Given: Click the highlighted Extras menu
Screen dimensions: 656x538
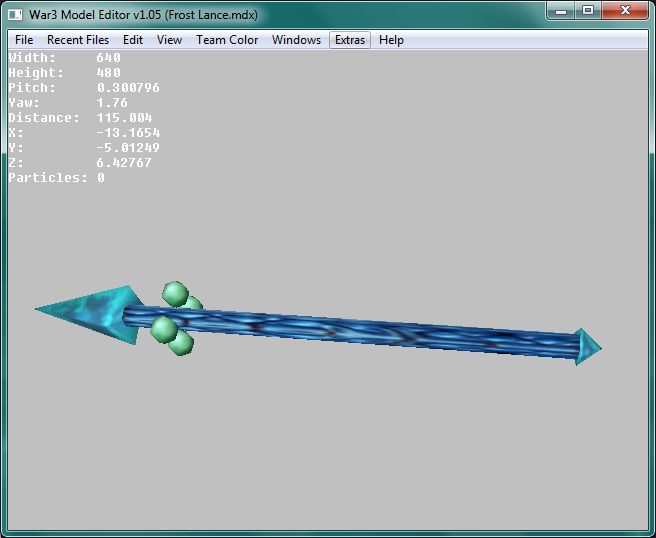Looking at the screenshot, I should [x=350, y=40].
